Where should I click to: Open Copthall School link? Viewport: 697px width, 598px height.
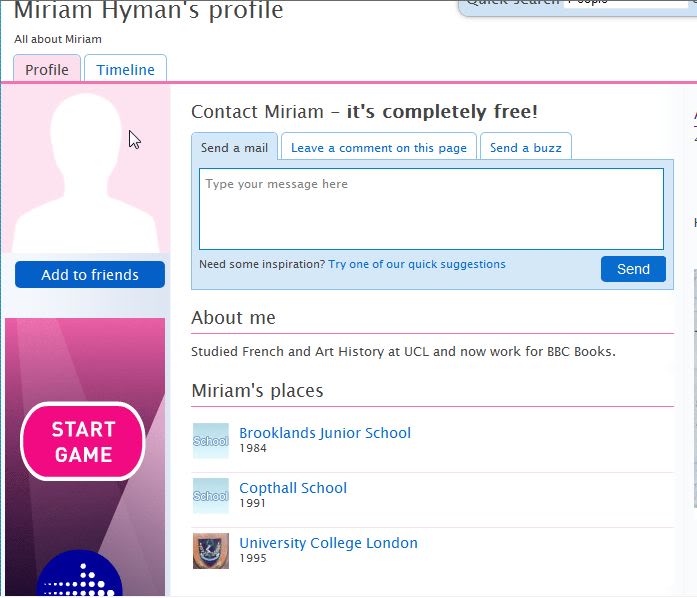(x=293, y=488)
